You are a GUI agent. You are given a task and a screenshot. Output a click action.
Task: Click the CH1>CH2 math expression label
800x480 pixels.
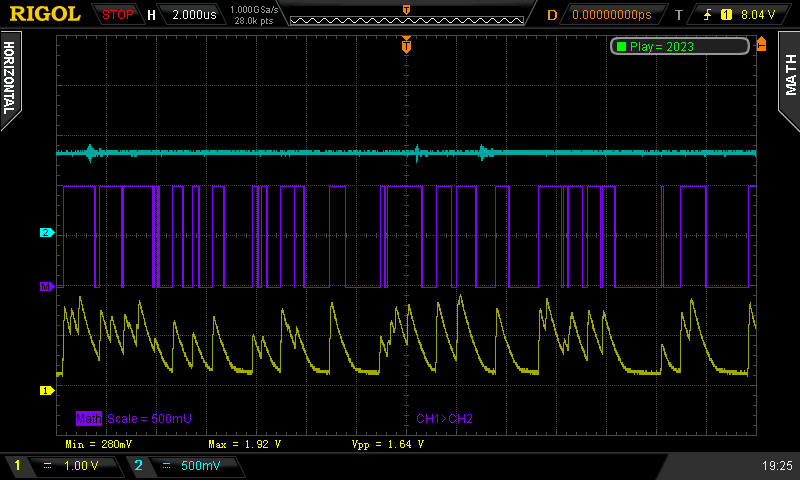tap(444, 418)
